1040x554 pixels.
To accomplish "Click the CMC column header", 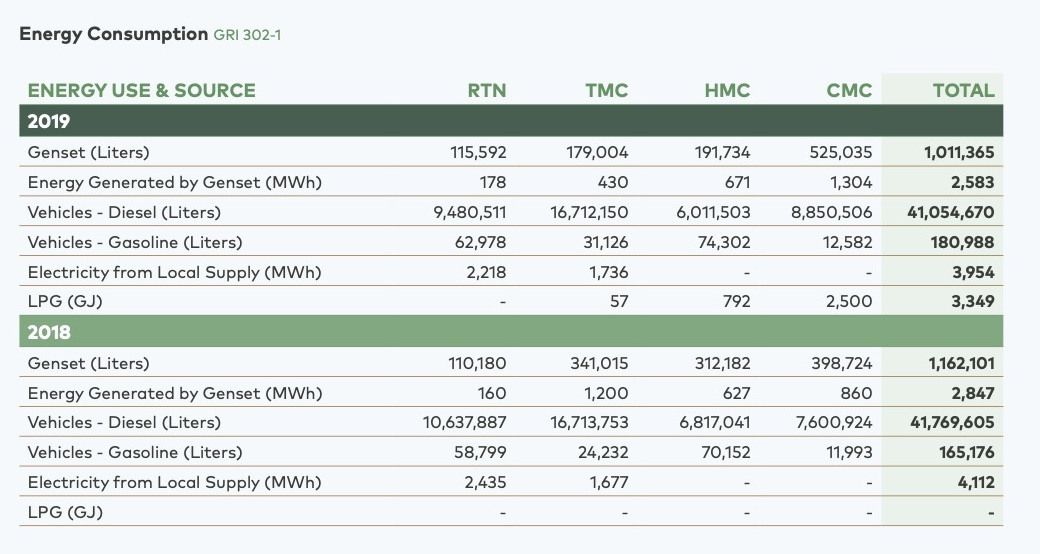I will 849,90.
